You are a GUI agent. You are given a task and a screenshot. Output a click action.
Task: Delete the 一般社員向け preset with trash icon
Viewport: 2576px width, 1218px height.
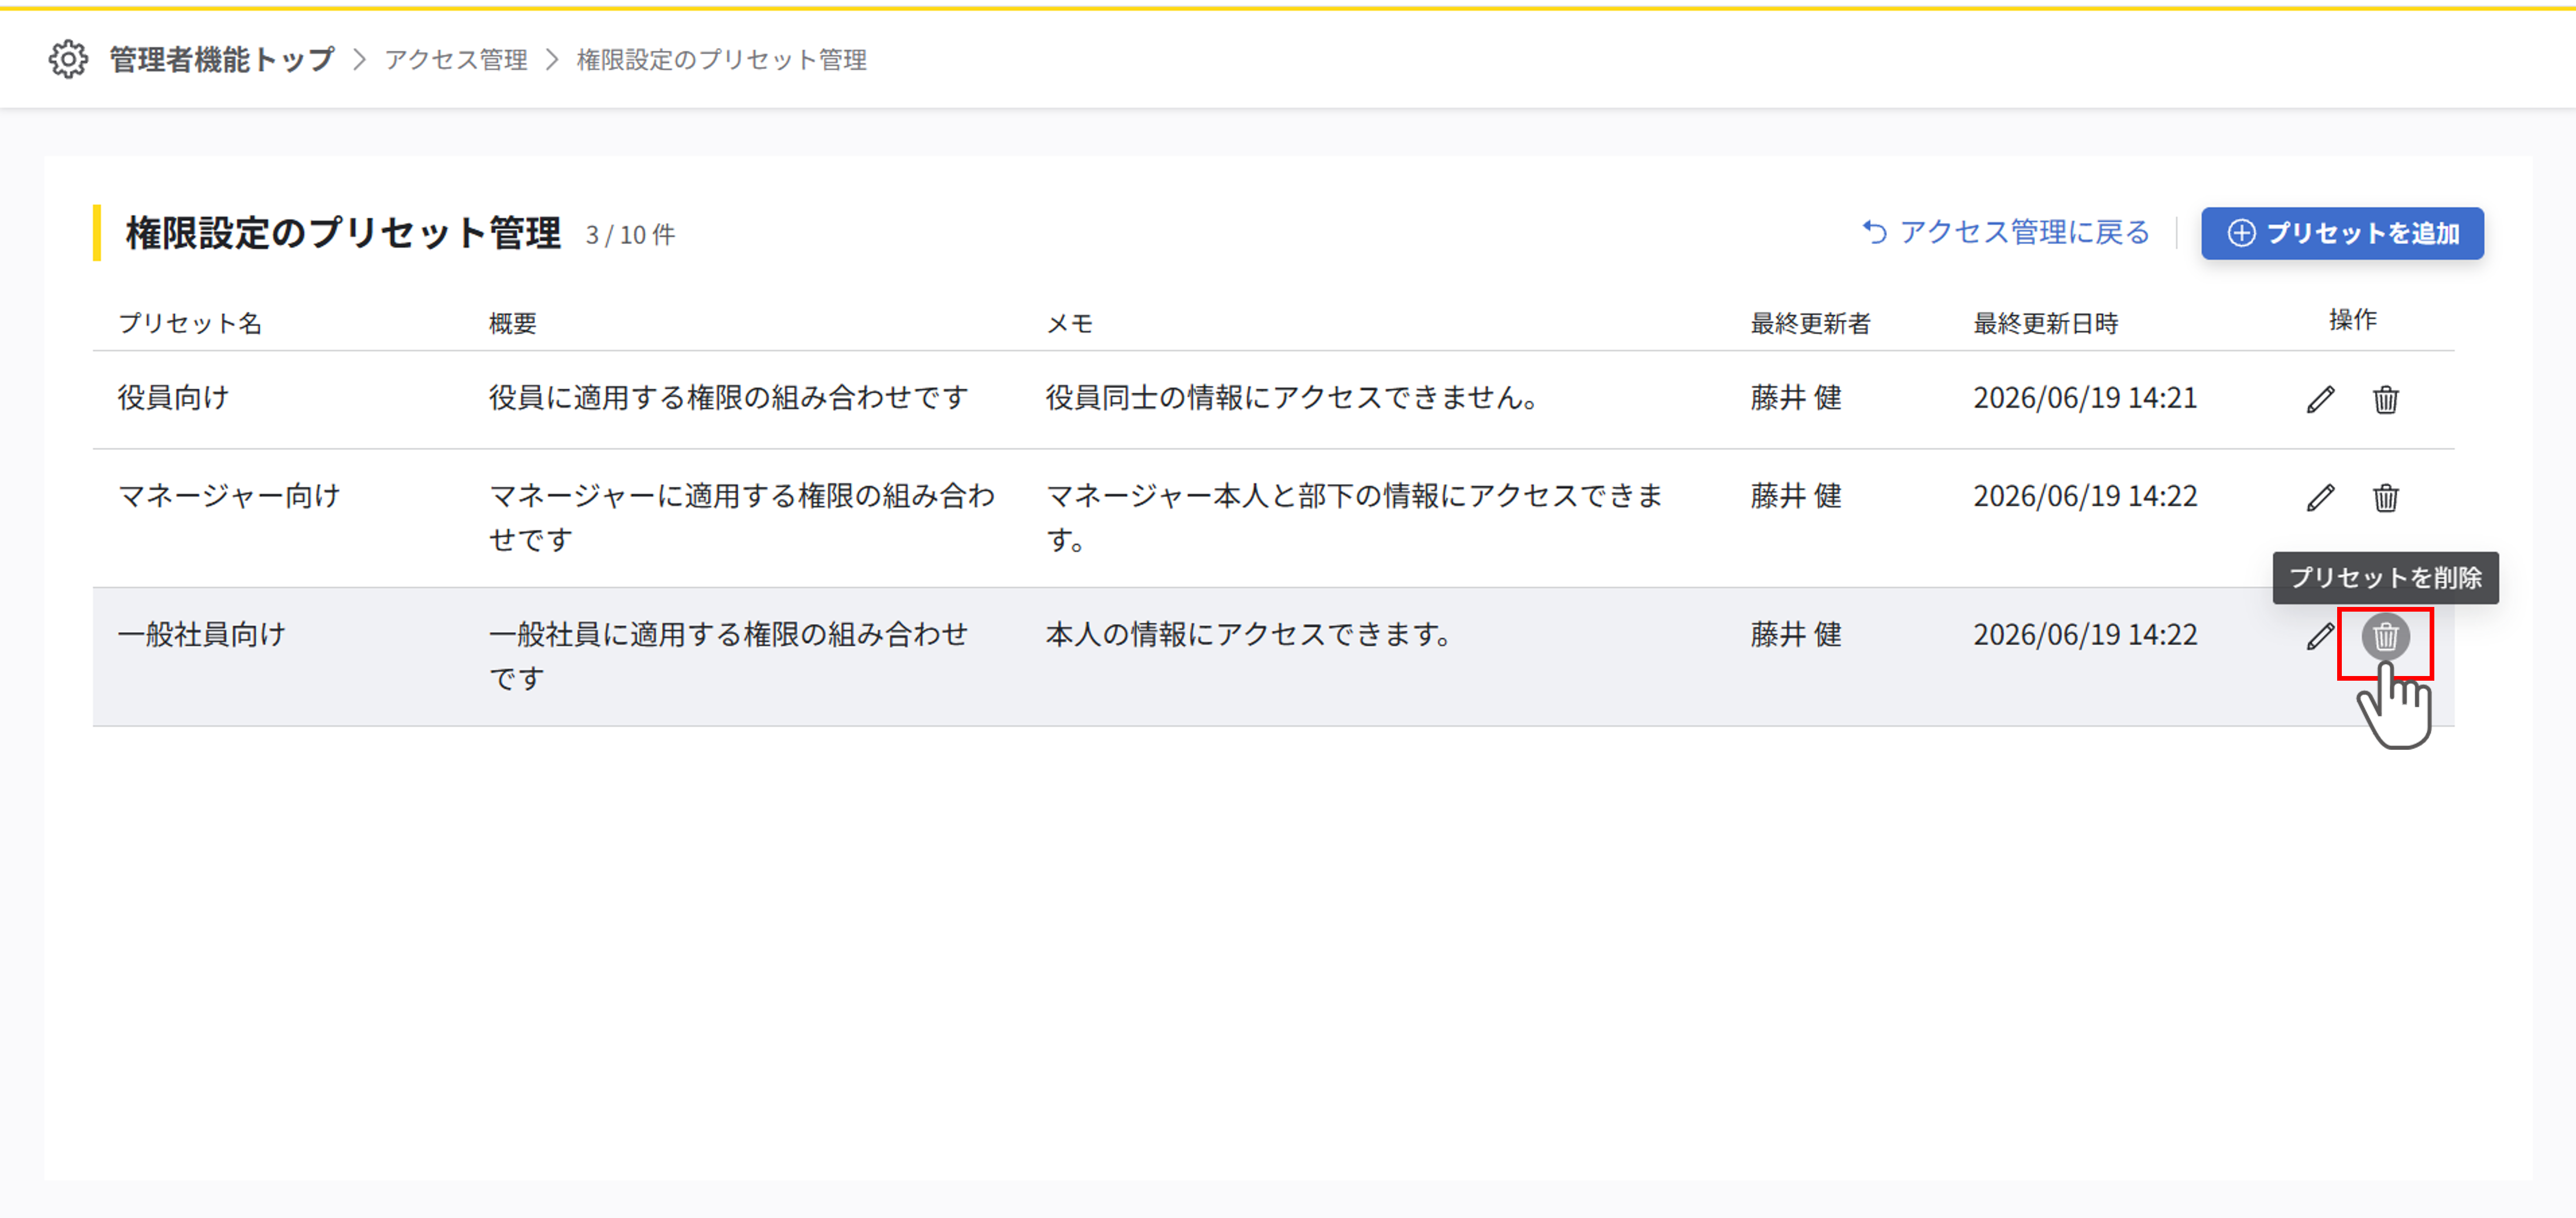click(2385, 636)
